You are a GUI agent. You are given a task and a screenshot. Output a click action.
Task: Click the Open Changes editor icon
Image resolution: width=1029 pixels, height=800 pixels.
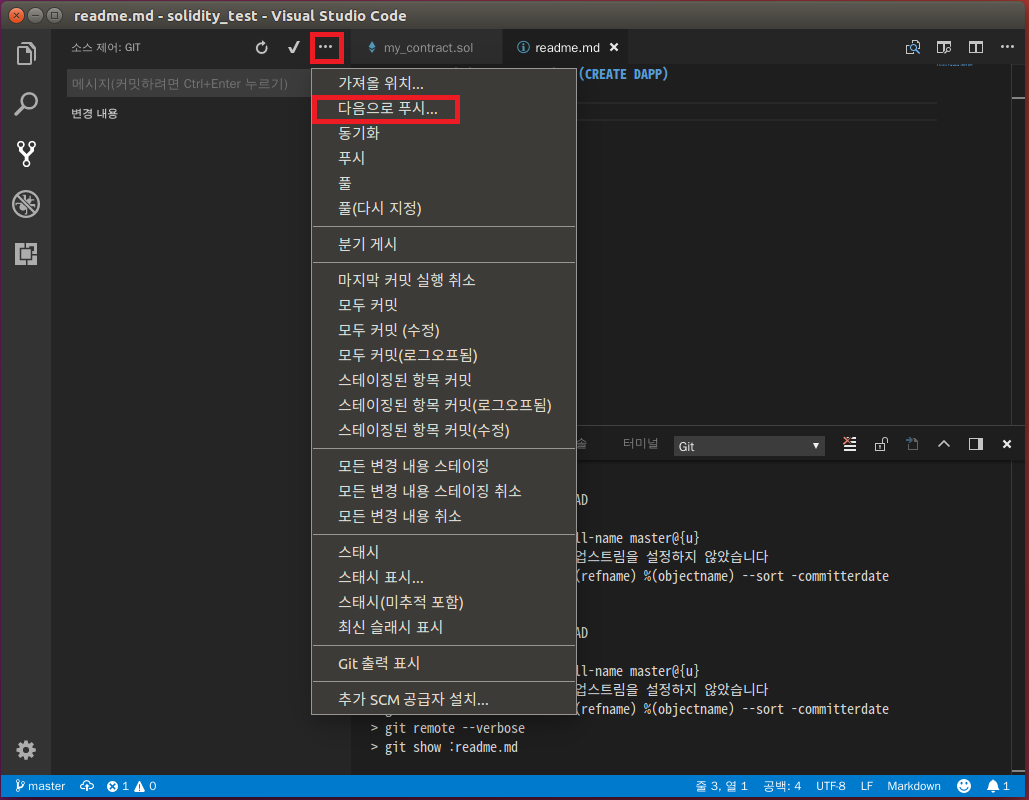[912, 47]
